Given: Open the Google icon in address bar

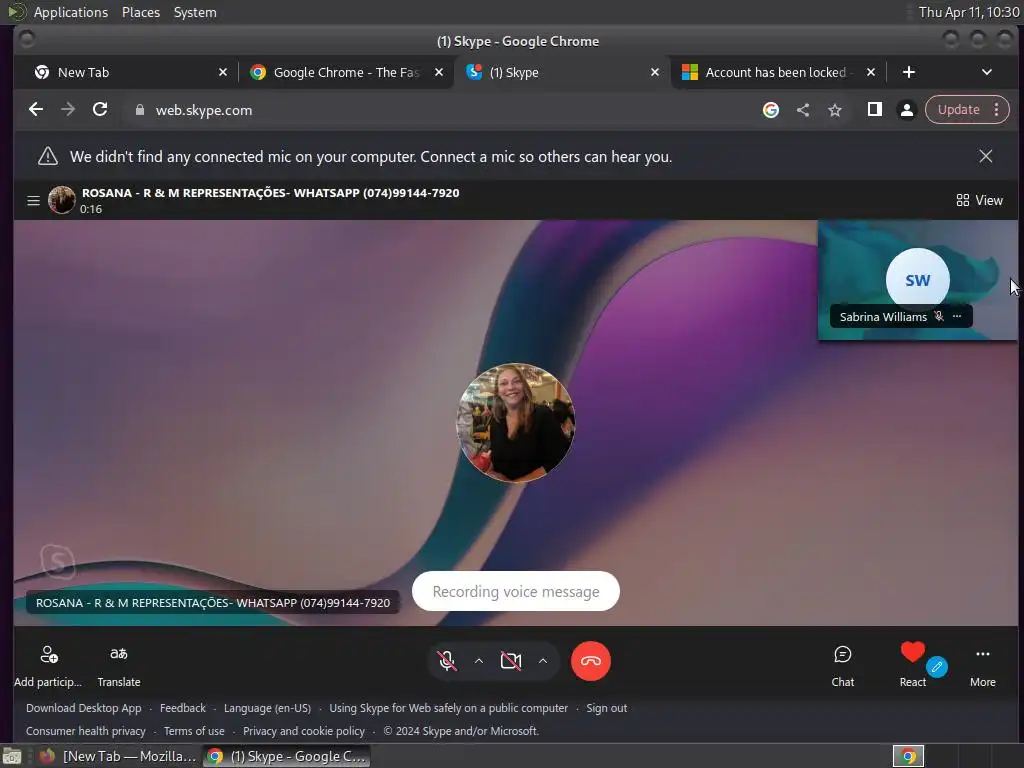Looking at the screenshot, I should (x=771, y=110).
